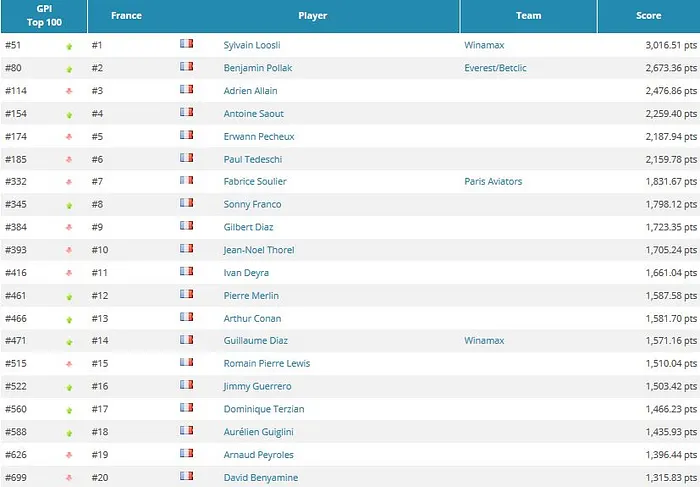Screen dimensions: 700x487
Task: Click the France column header
Action: click(126, 16)
